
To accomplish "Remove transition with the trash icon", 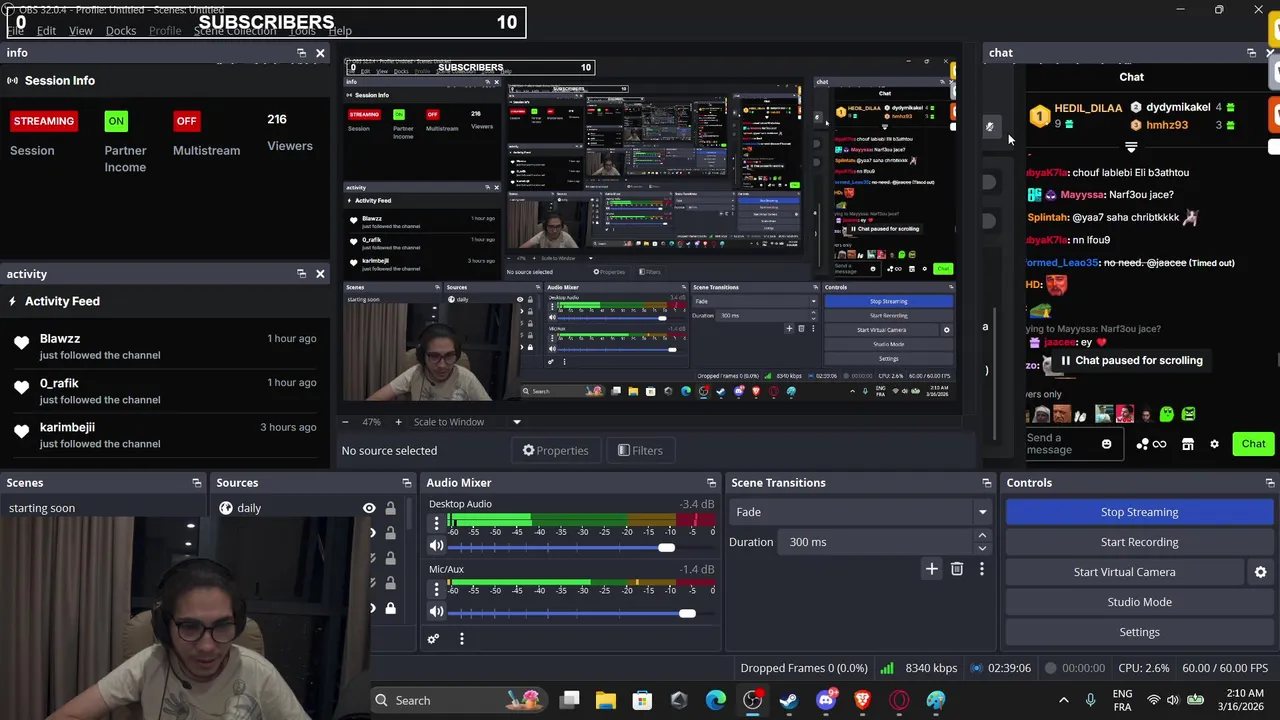I will [957, 569].
